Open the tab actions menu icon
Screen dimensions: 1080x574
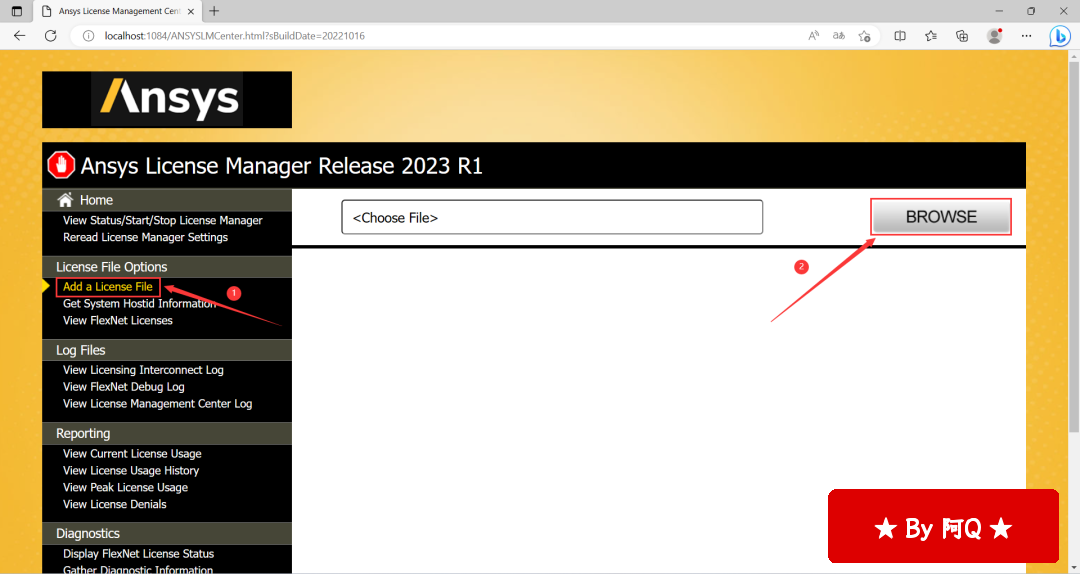(16, 11)
